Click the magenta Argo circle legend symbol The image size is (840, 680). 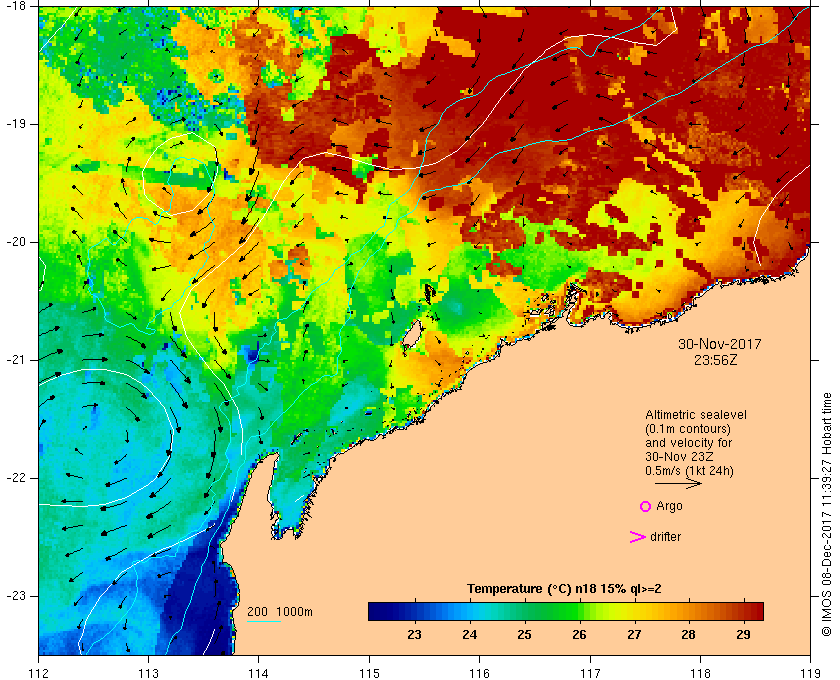(646, 506)
